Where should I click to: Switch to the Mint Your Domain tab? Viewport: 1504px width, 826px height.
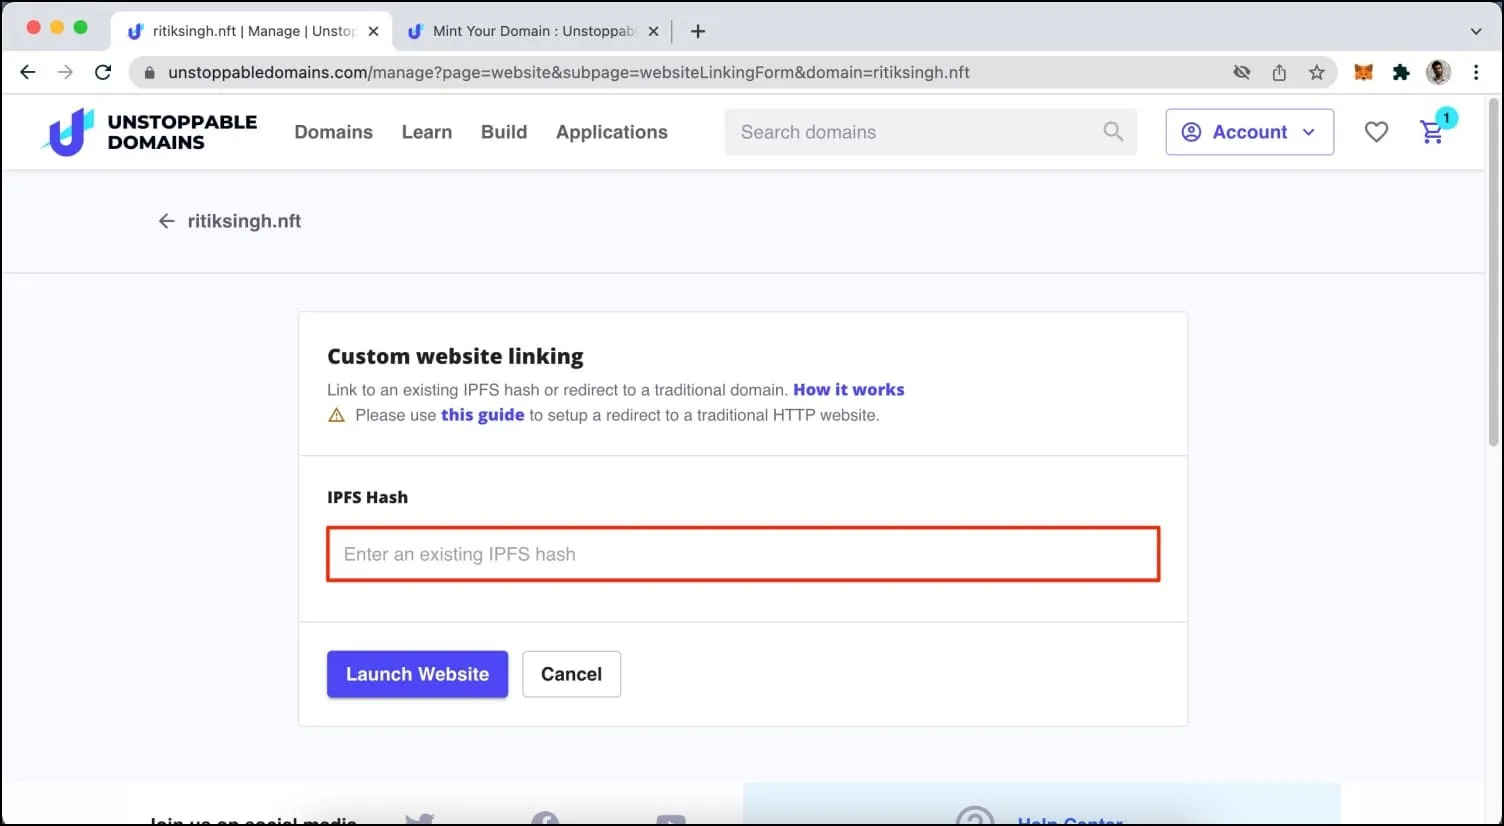pos(533,31)
